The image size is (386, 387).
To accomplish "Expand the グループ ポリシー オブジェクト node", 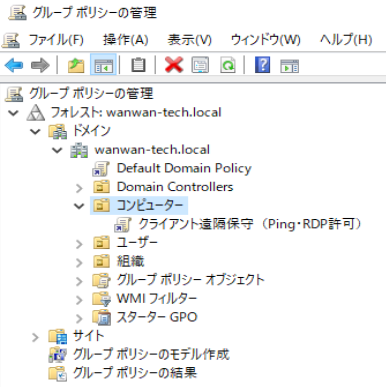I will coord(79,281).
